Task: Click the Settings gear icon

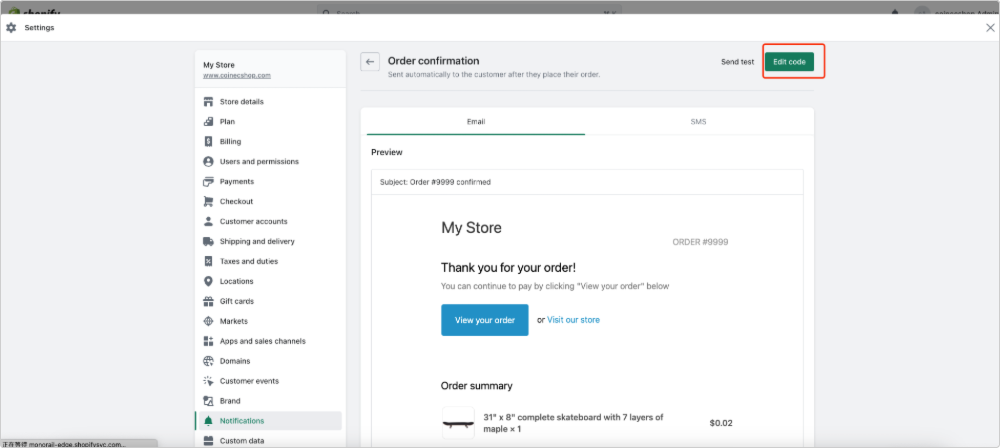Action: (x=11, y=28)
